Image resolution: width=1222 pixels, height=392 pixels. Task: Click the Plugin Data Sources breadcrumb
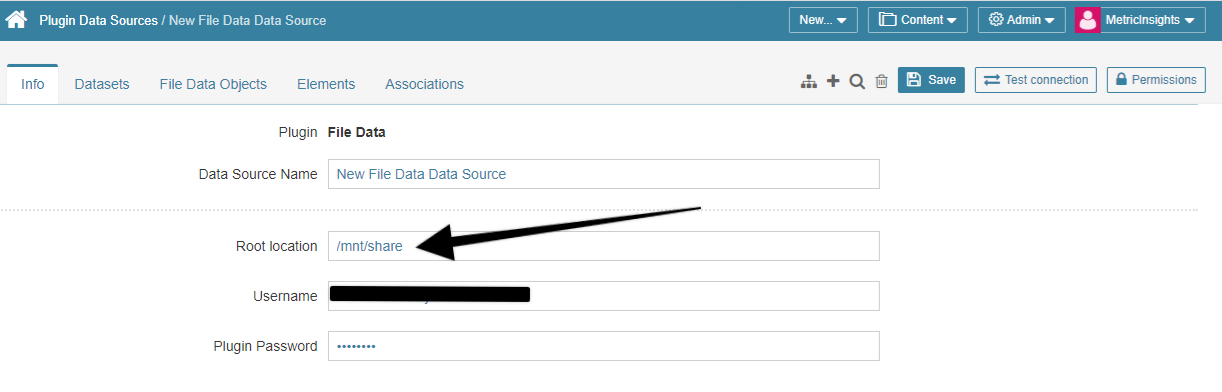[x=98, y=20]
